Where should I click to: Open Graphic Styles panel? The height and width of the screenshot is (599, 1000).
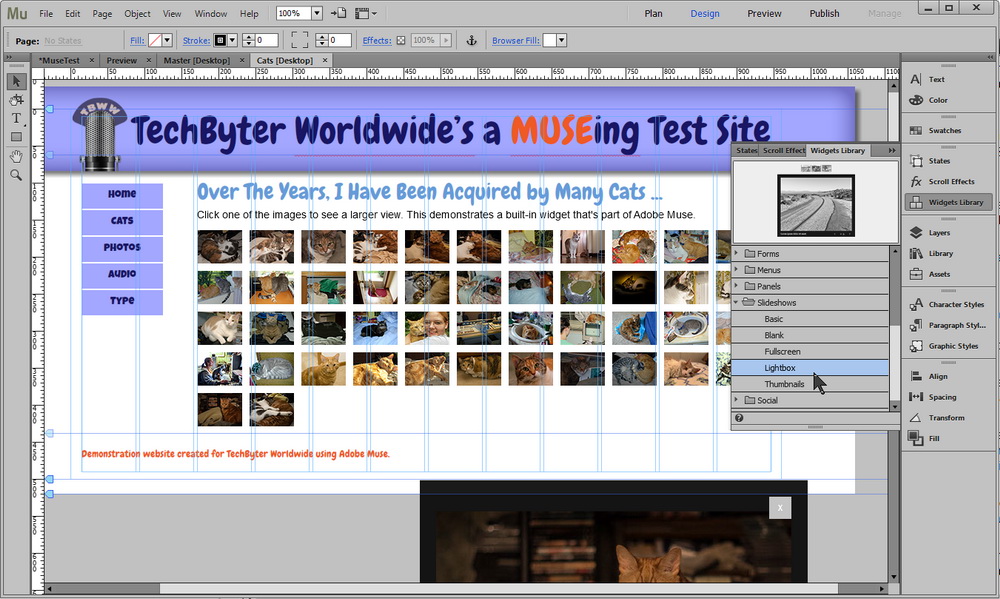point(945,346)
